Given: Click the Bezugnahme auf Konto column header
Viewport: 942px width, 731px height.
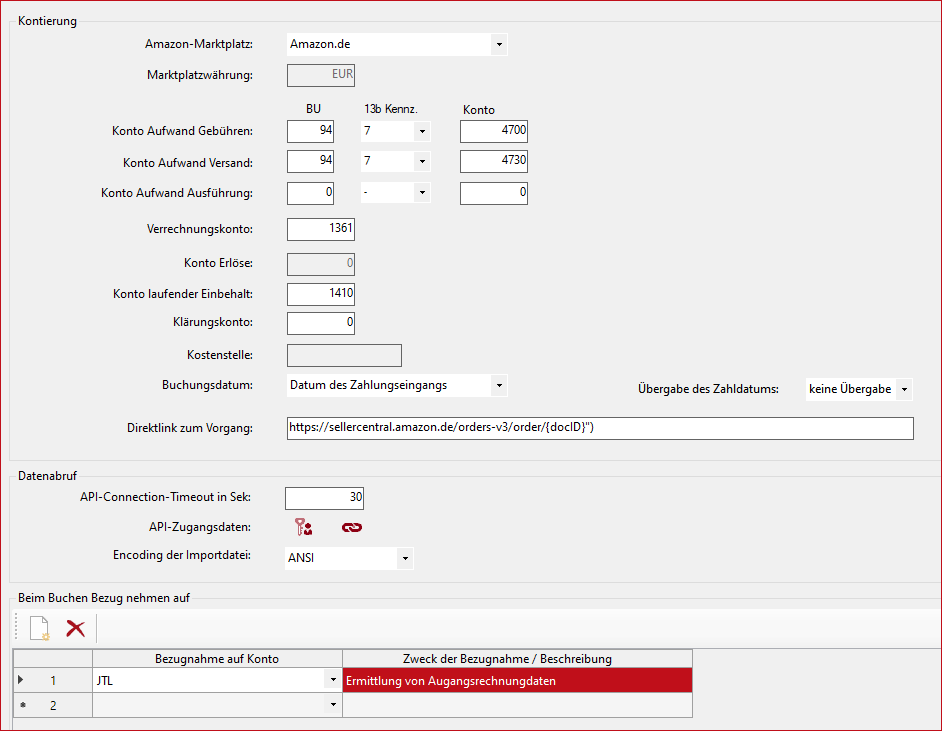Looking at the screenshot, I should pos(217,658).
